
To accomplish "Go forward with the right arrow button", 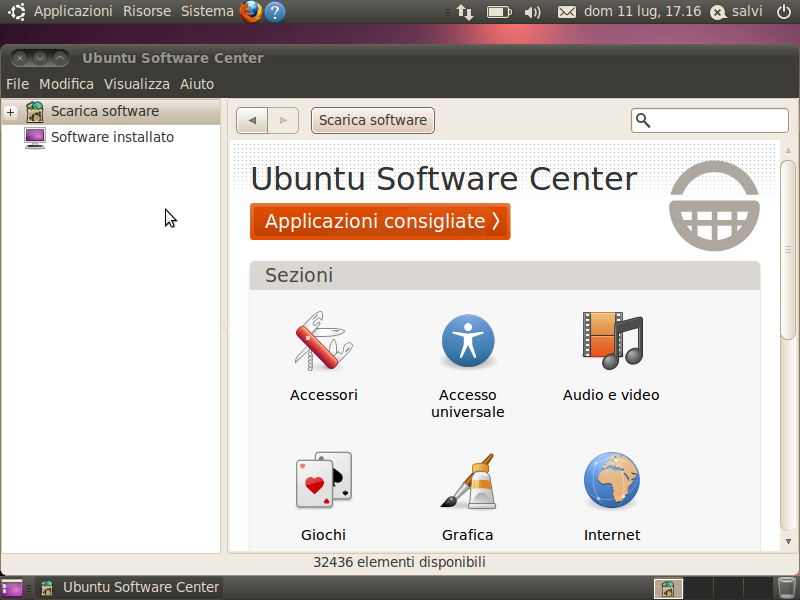I will coord(283,120).
